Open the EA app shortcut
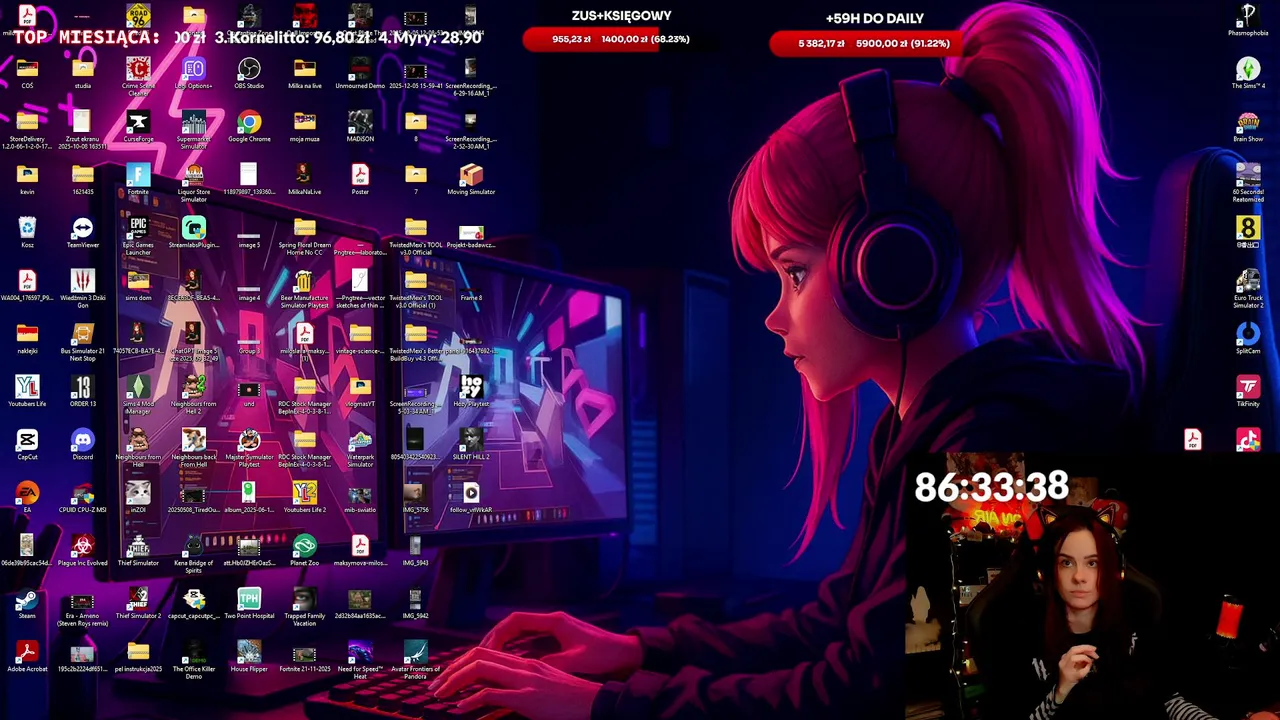Image resolution: width=1280 pixels, height=720 pixels. [x=27, y=496]
